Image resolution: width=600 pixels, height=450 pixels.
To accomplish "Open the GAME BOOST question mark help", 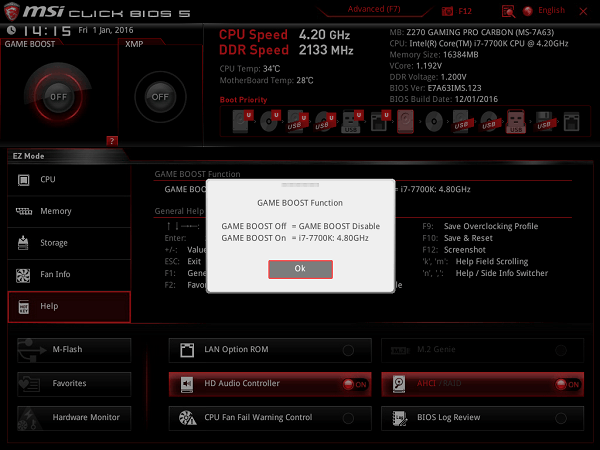I will point(112,141).
